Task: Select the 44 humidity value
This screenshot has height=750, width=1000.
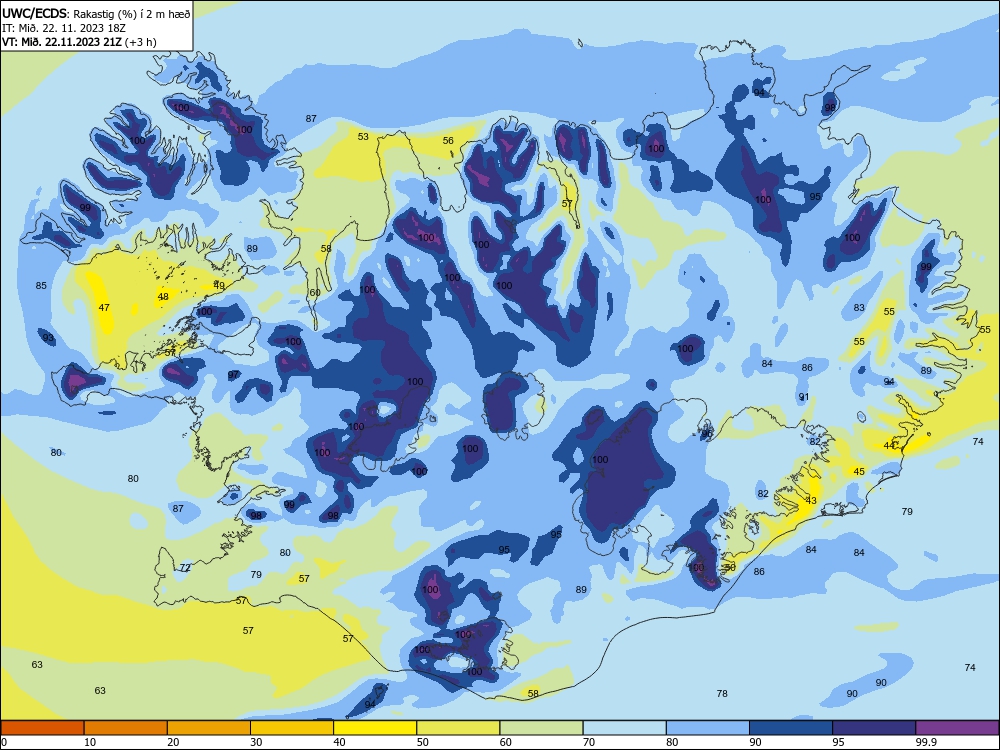Action: click(889, 445)
